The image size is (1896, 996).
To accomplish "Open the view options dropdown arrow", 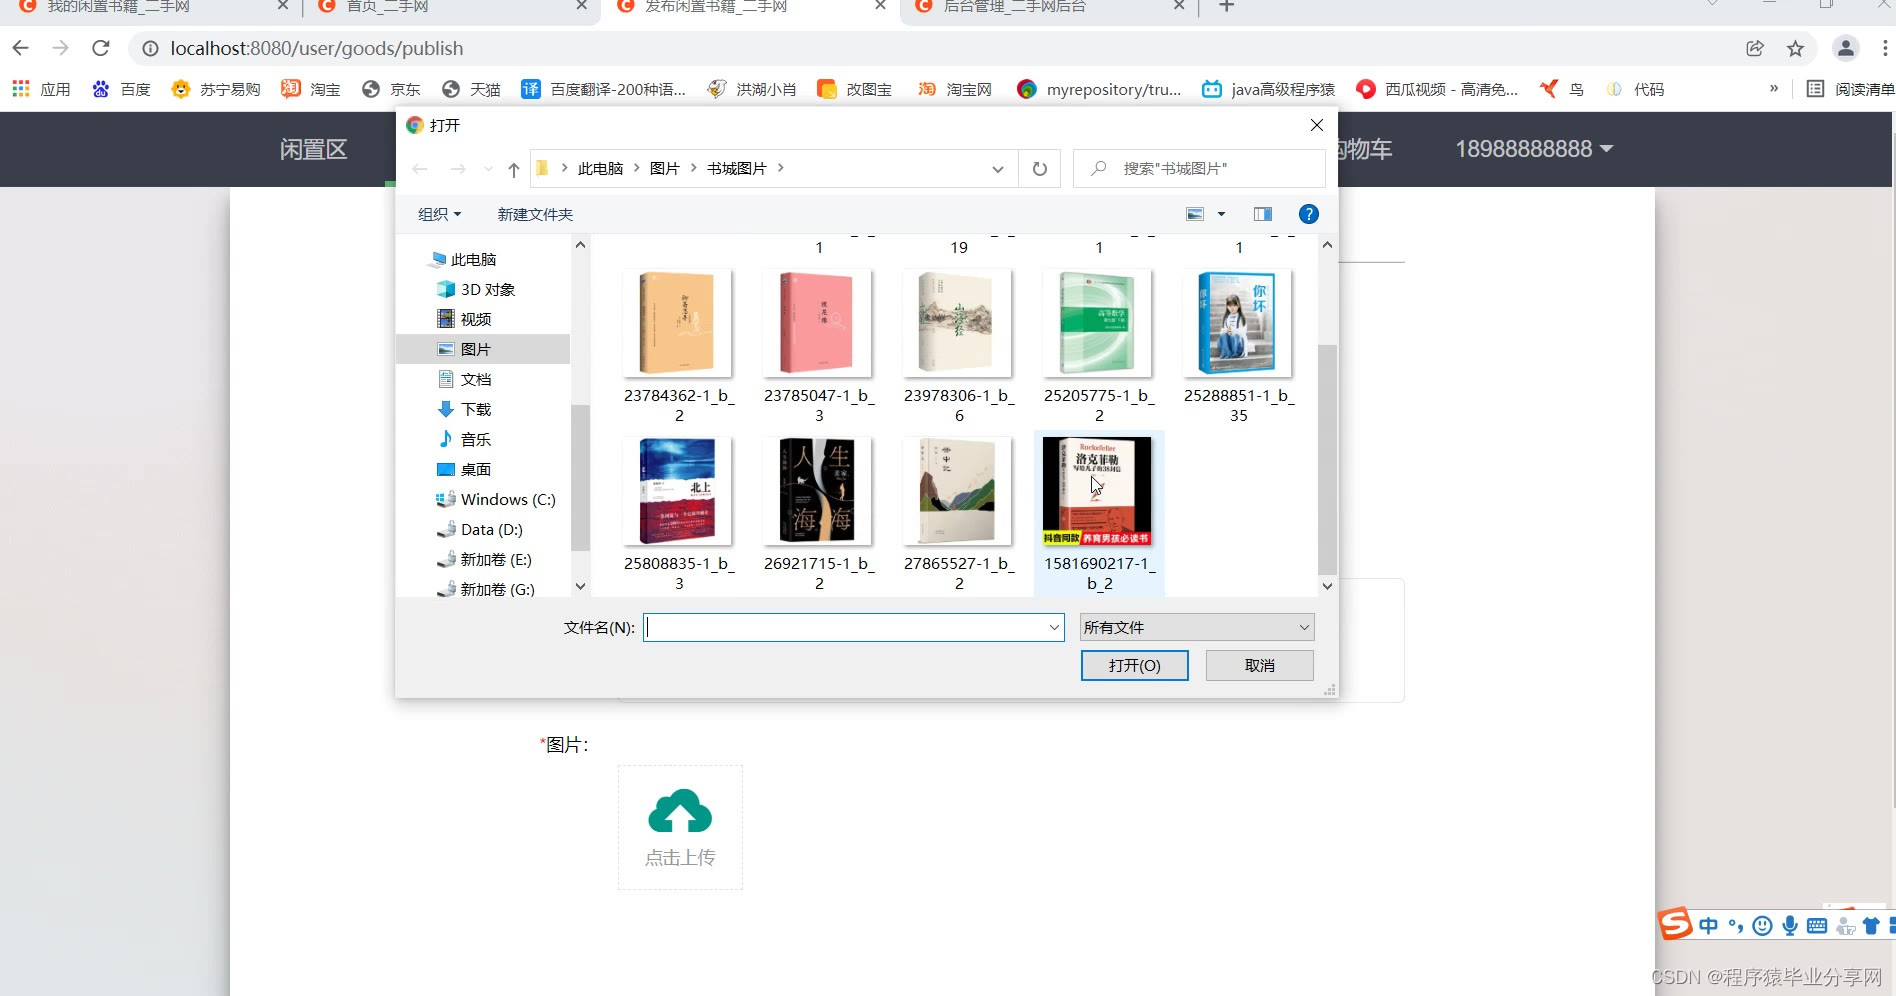I will [1221, 214].
